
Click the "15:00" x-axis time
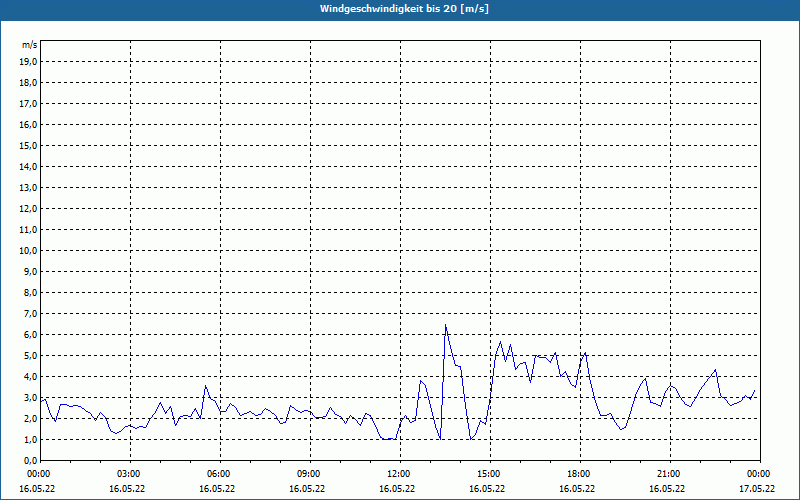490,474
